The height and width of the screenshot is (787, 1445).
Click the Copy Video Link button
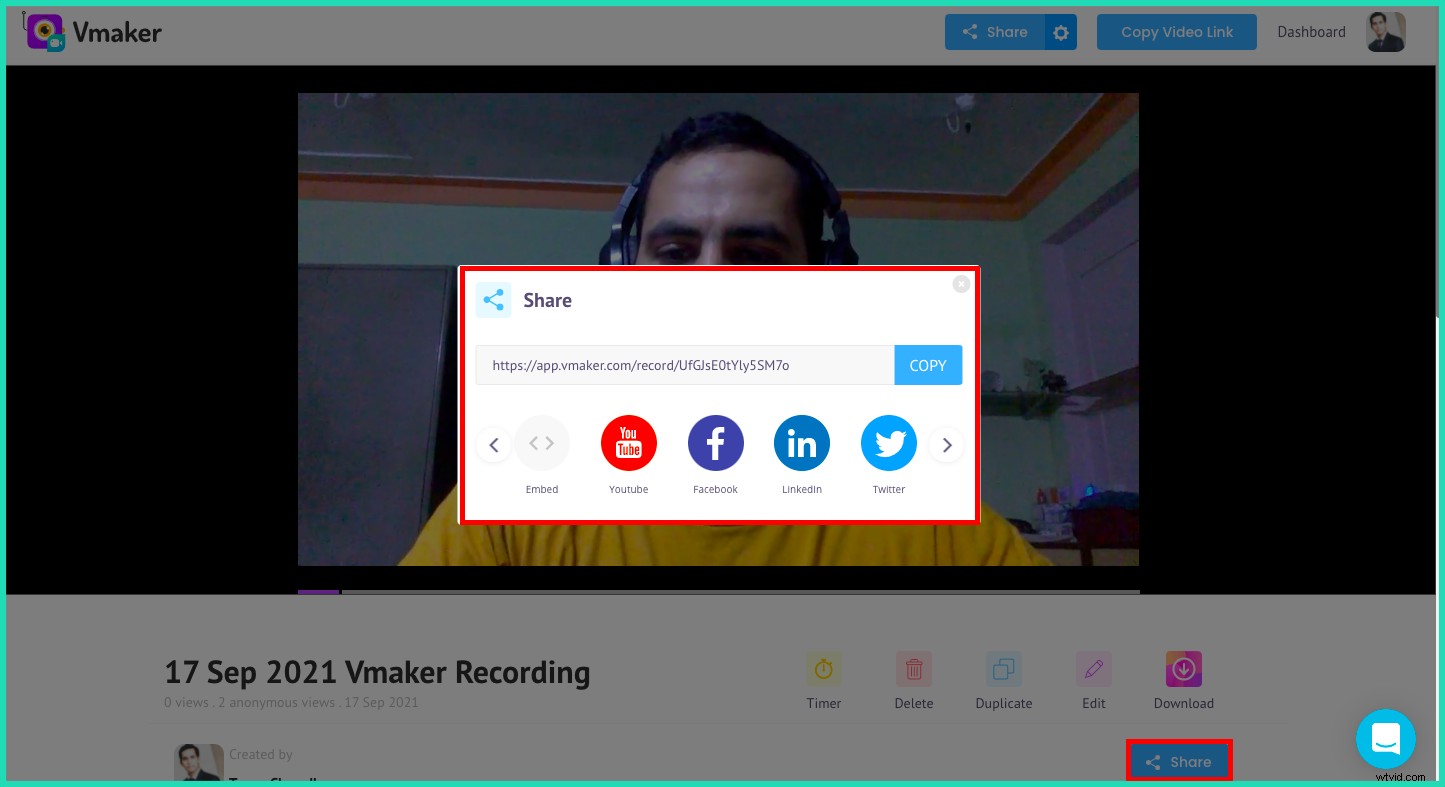coord(1176,31)
